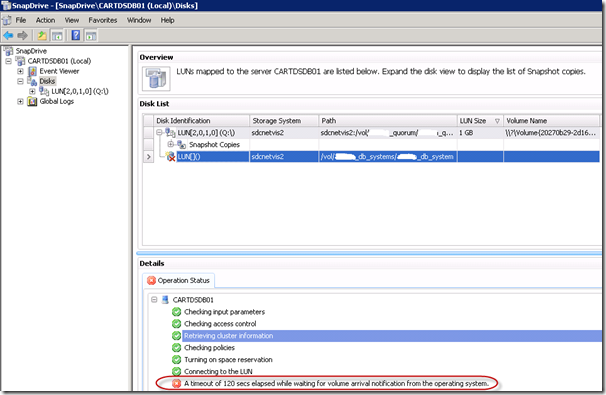The image size is (606, 395).
Task: Open the Favorites menu
Action: coord(102,20)
